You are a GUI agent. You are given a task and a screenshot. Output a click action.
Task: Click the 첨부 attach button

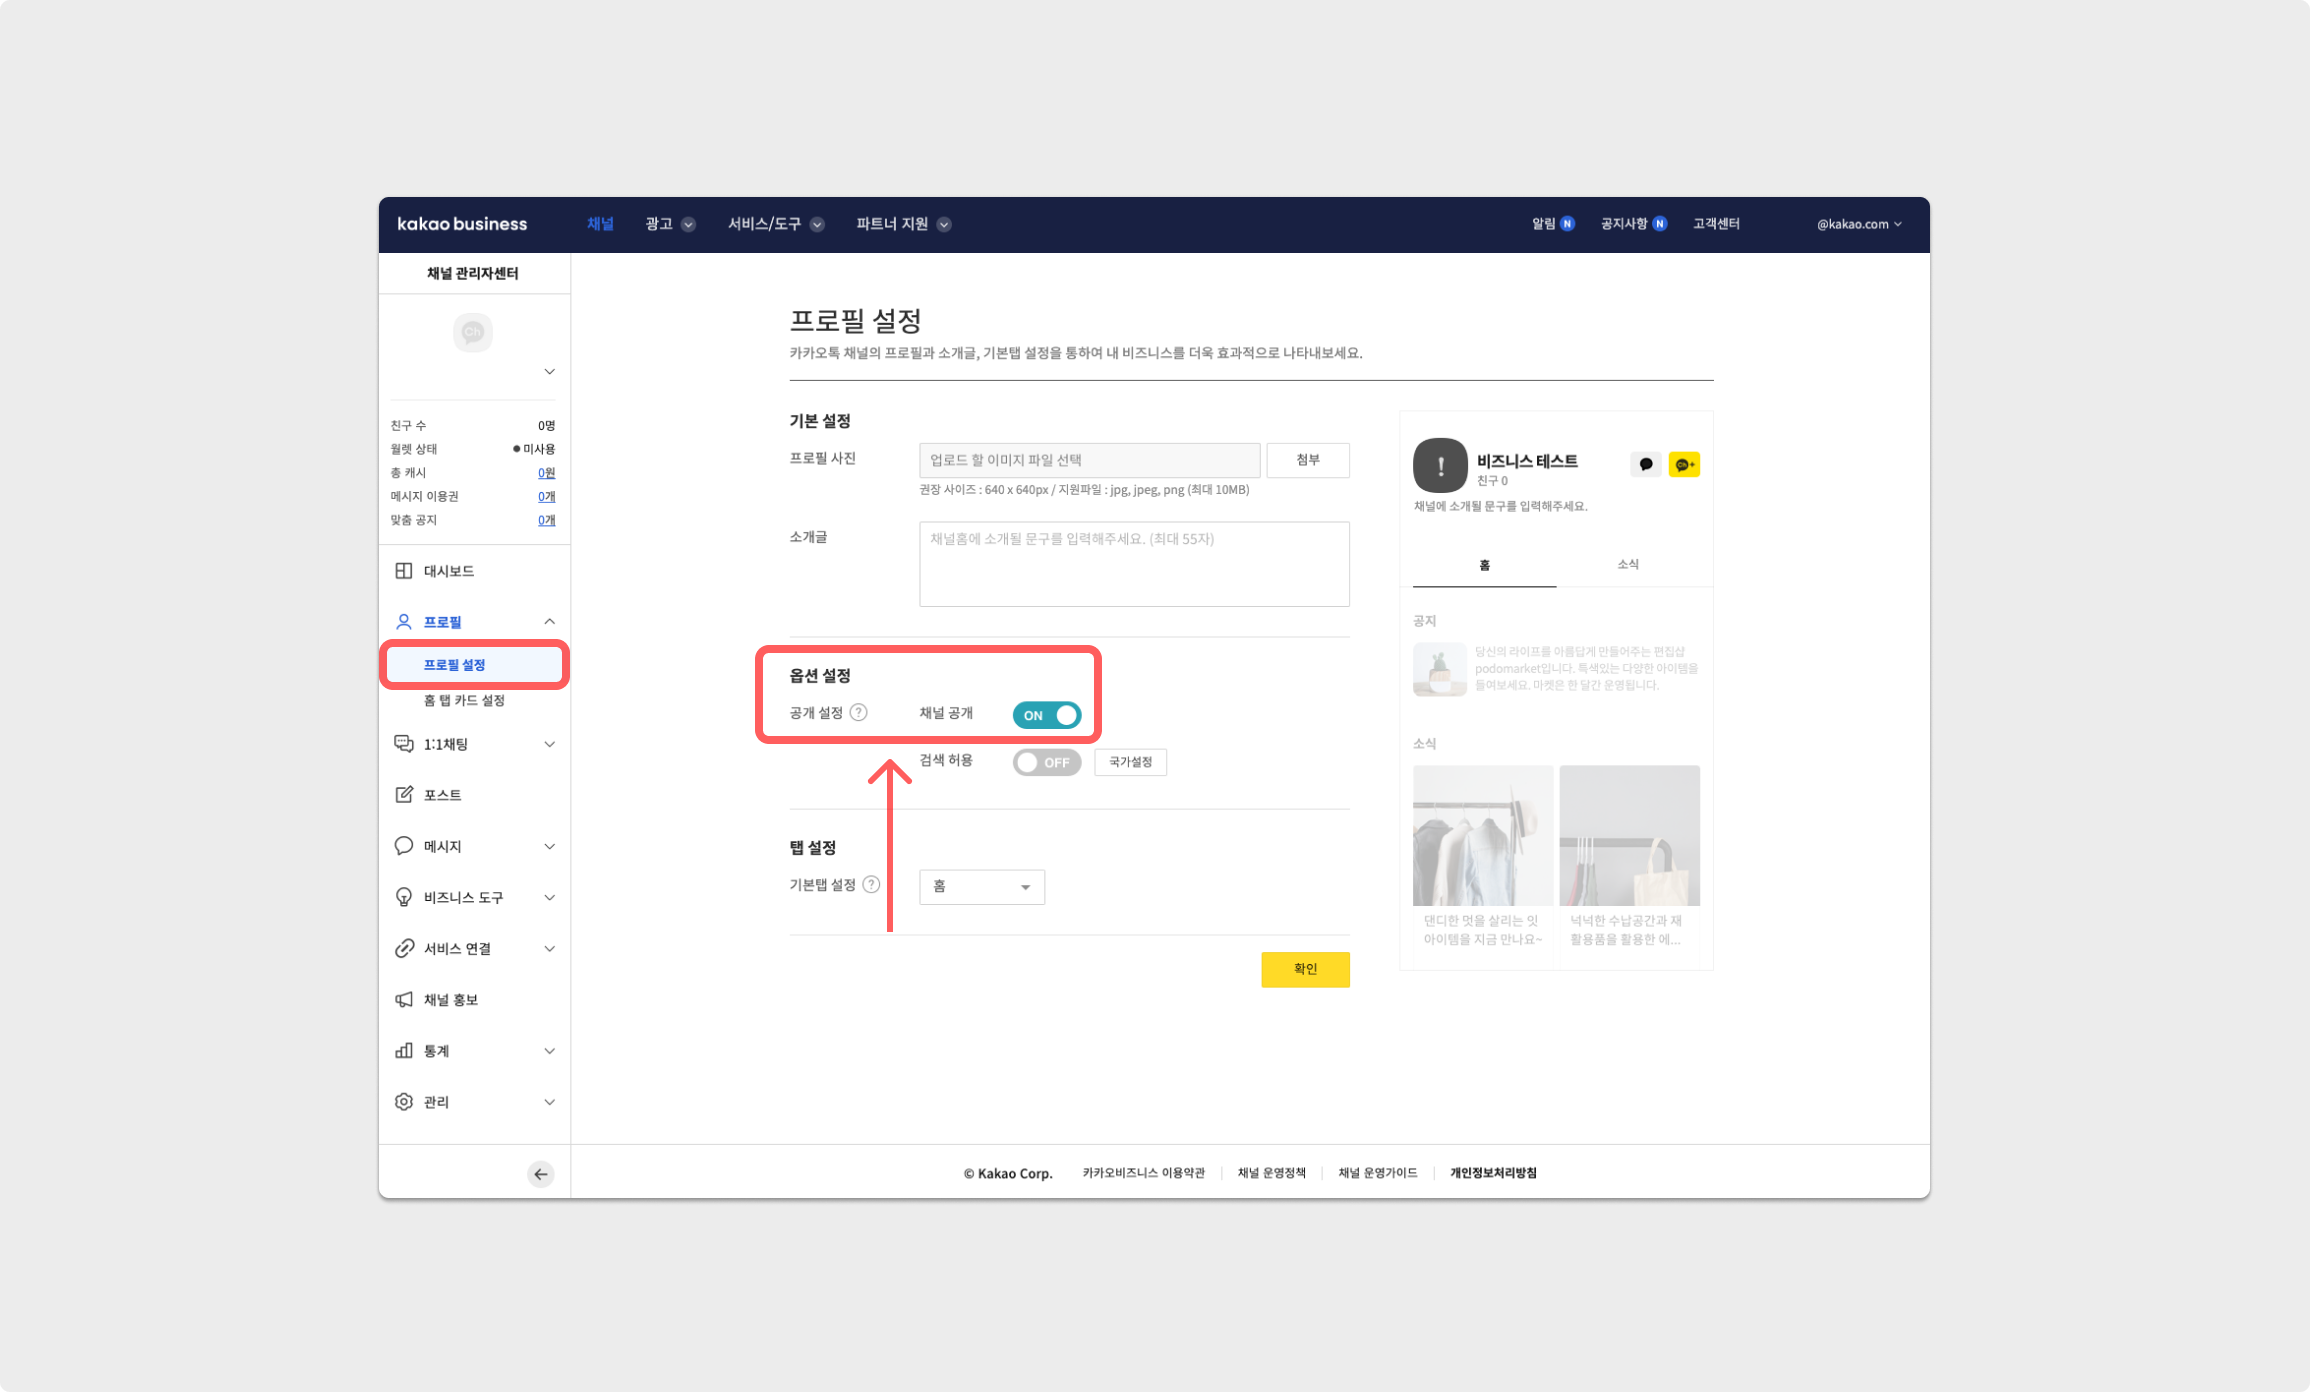pos(1308,460)
